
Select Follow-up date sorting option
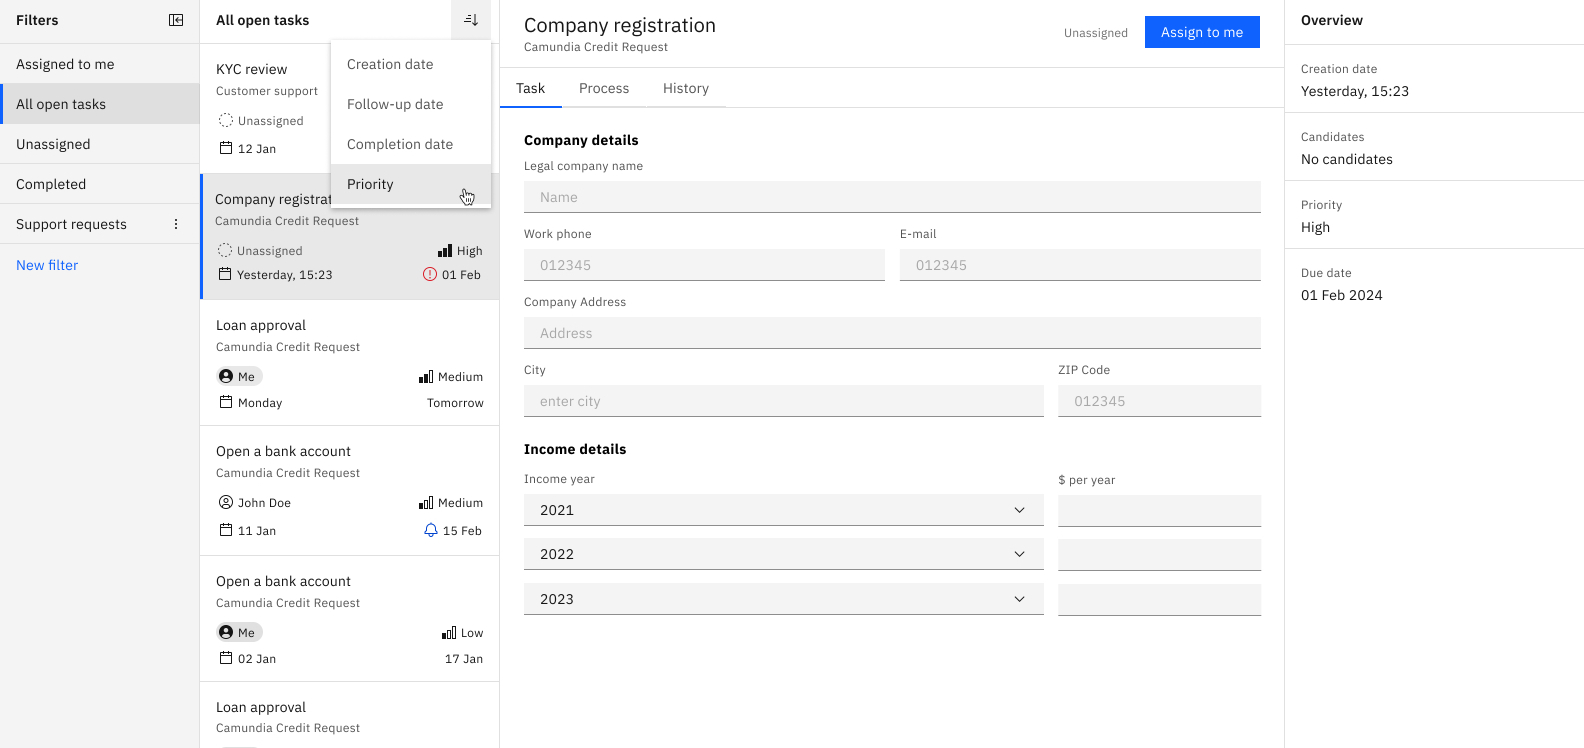(x=395, y=104)
